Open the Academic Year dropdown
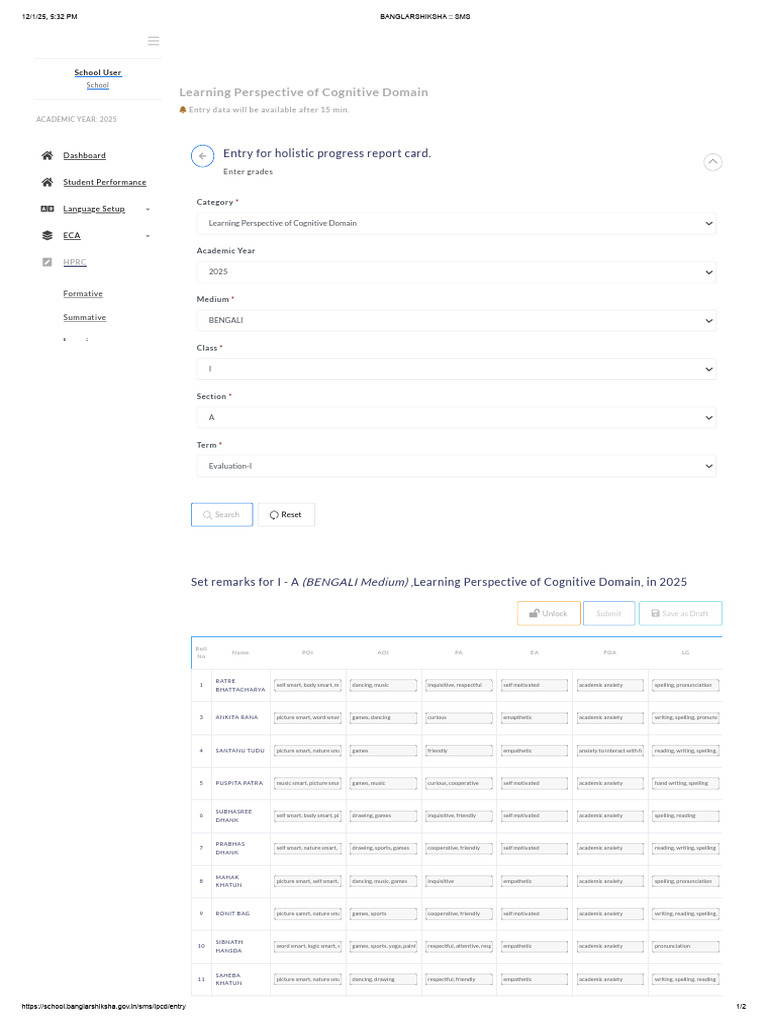This screenshot has height=1024, width=768. [x=456, y=272]
